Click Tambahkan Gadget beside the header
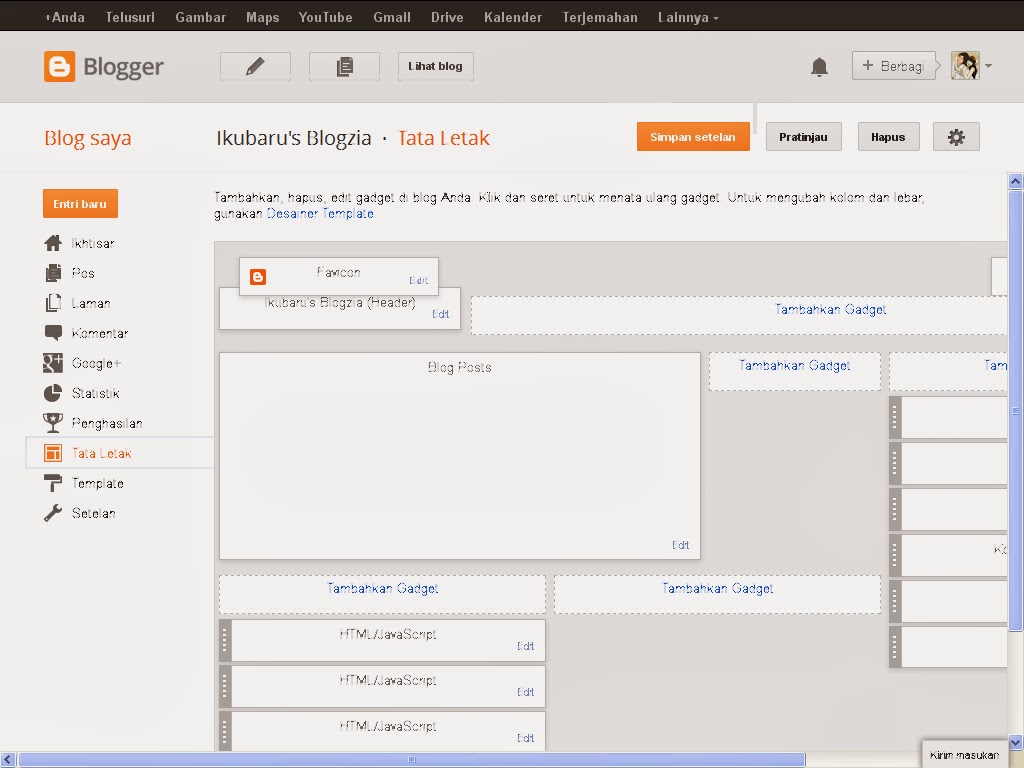This screenshot has width=1024, height=768. pos(830,310)
